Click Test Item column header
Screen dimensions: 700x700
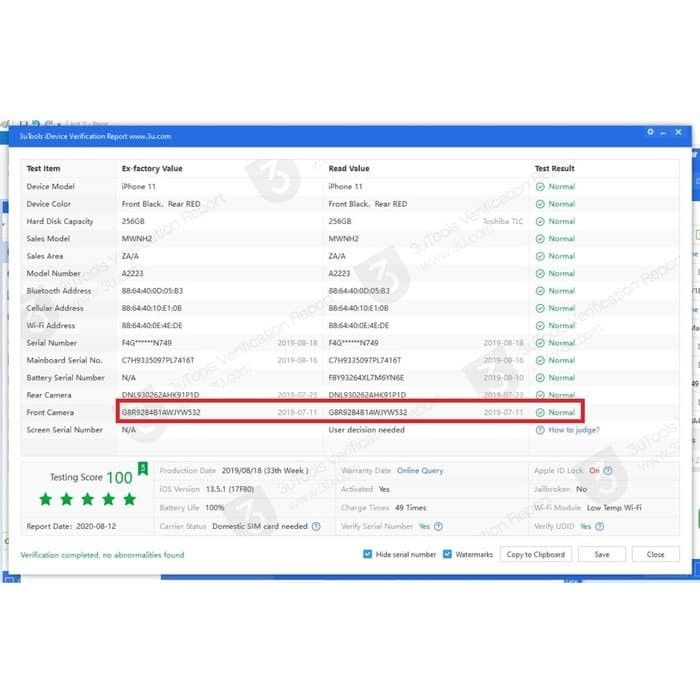click(43, 169)
